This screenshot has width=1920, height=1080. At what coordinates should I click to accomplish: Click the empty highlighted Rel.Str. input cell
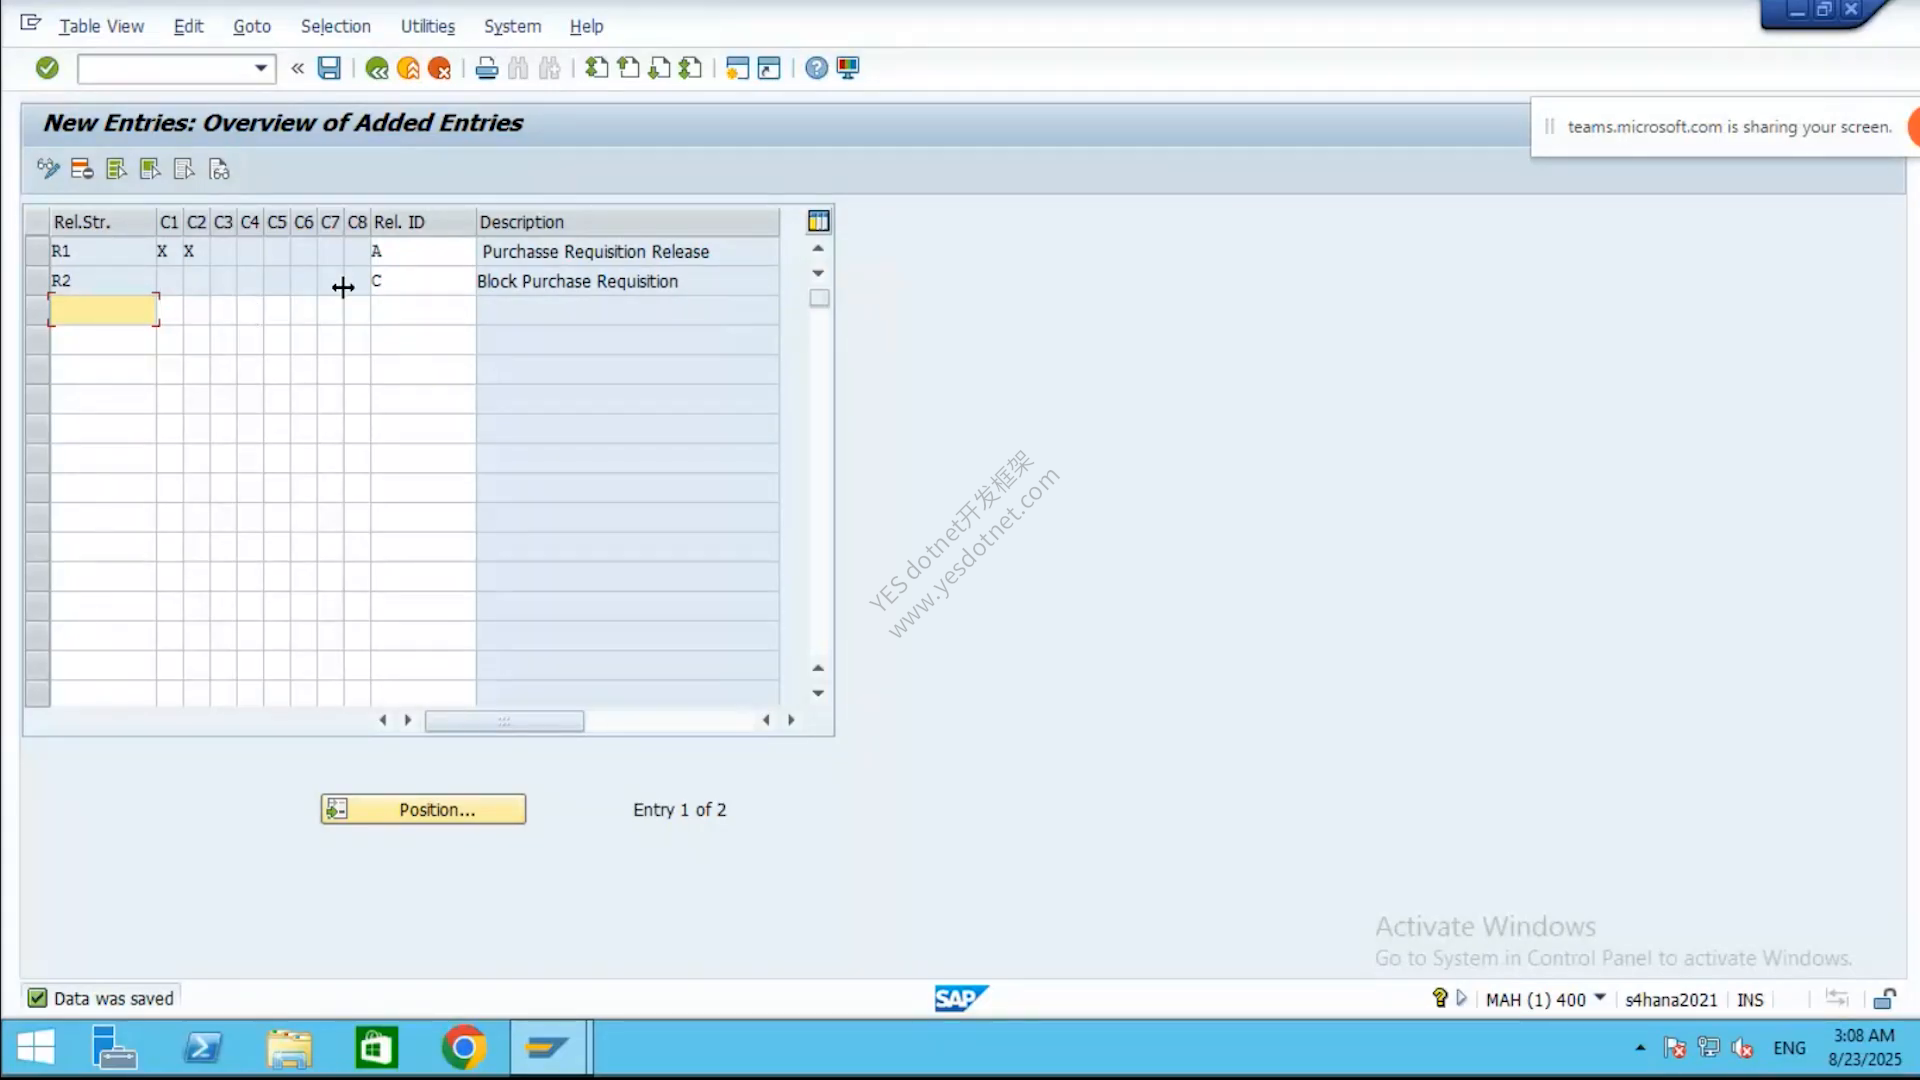click(x=104, y=310)
